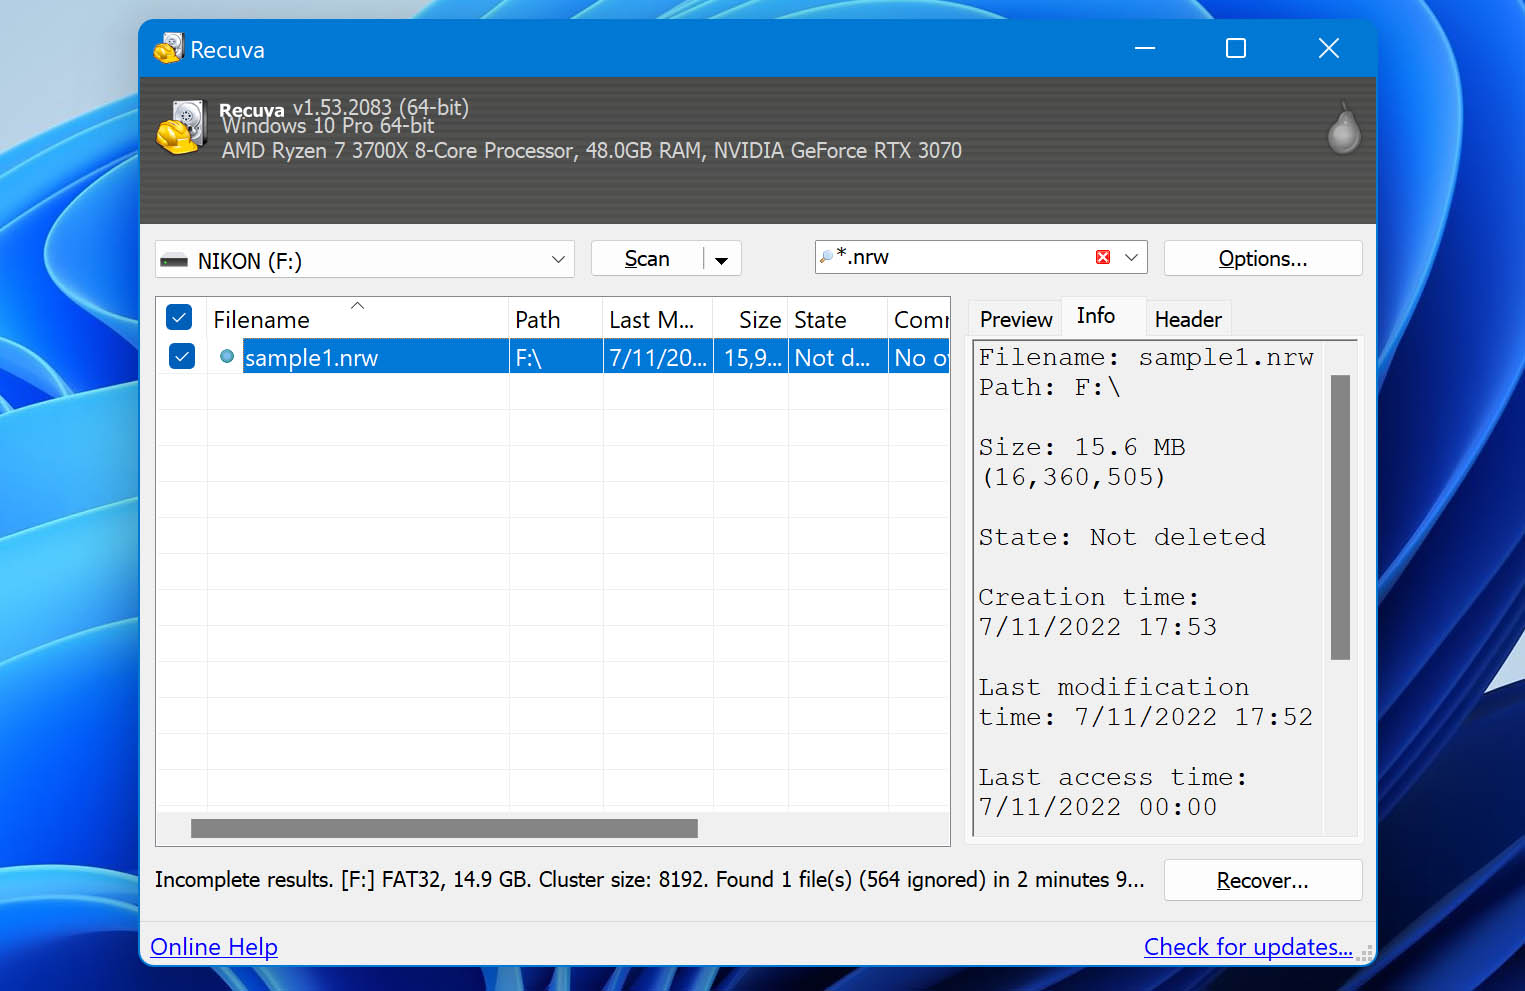This screenshot has height=991, width=1525.
Task: Sort by the State column header
Action: pyautogui.click(x=838, y=319)
